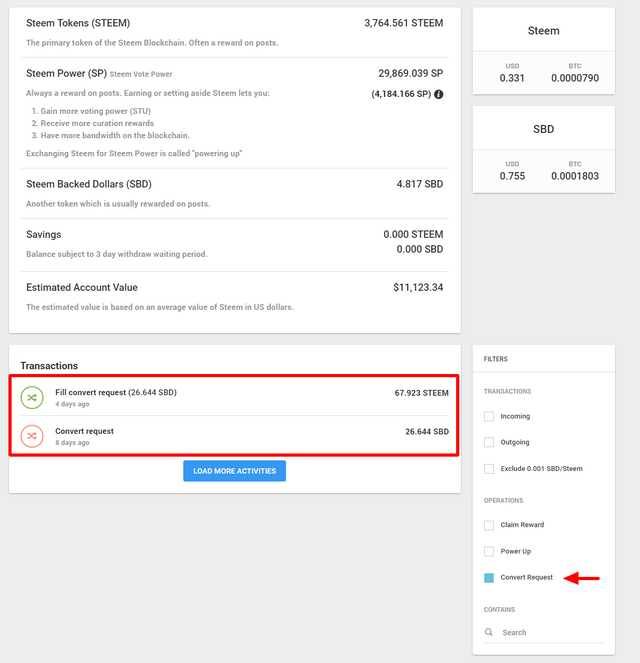Image resolution: width=640 pixels, height=663 pixels.
Task: Click the Steem Power (SP) heading
Action: [x=66, y=74]
